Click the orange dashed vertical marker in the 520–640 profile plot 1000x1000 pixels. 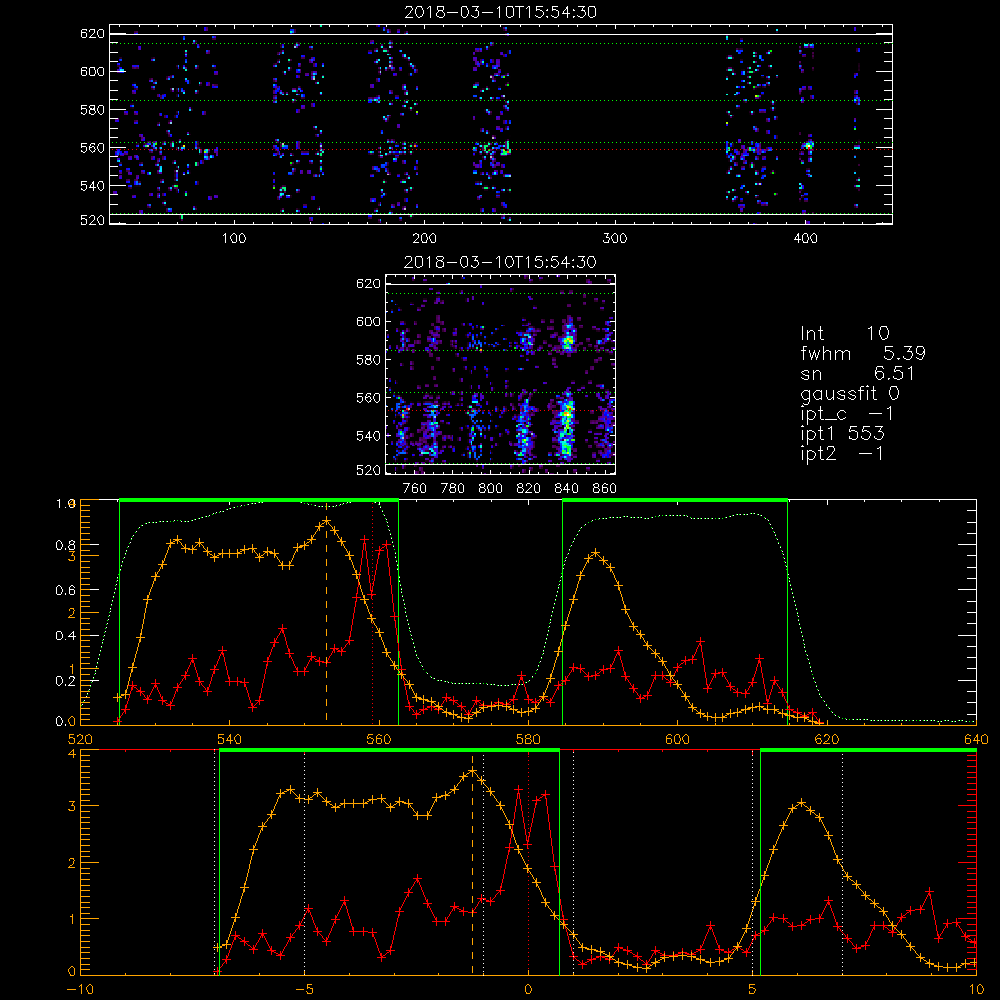click(327, 614)
